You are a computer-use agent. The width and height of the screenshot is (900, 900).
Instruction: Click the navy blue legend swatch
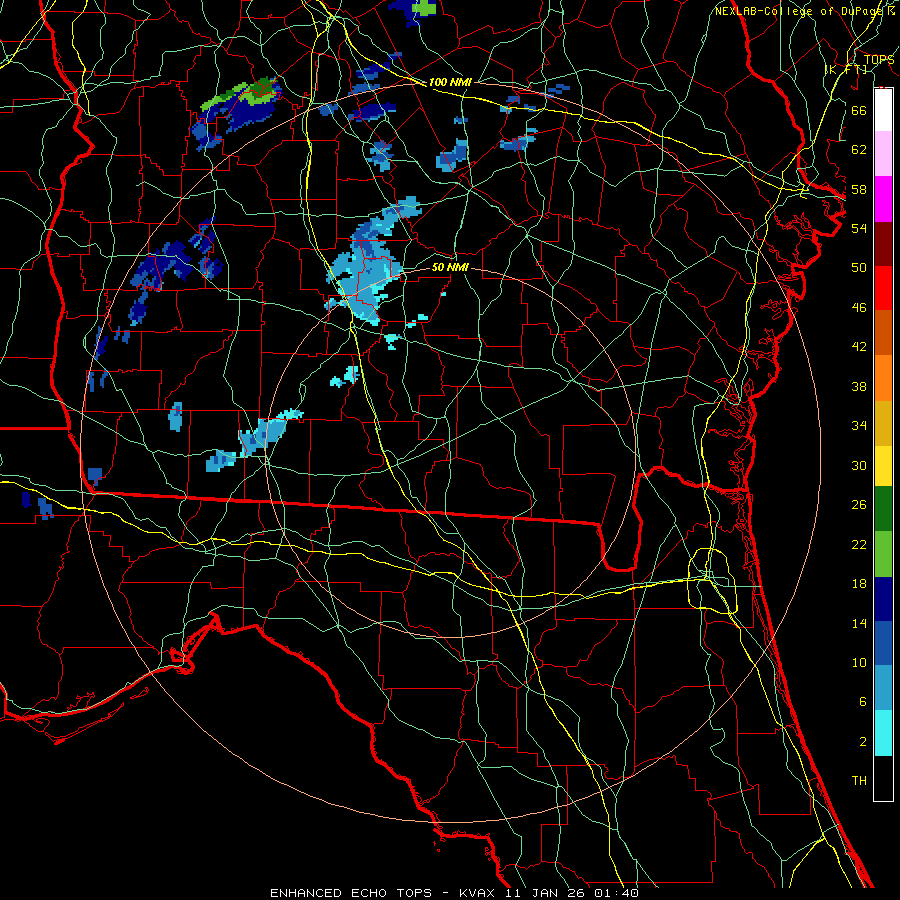[883, 599]
